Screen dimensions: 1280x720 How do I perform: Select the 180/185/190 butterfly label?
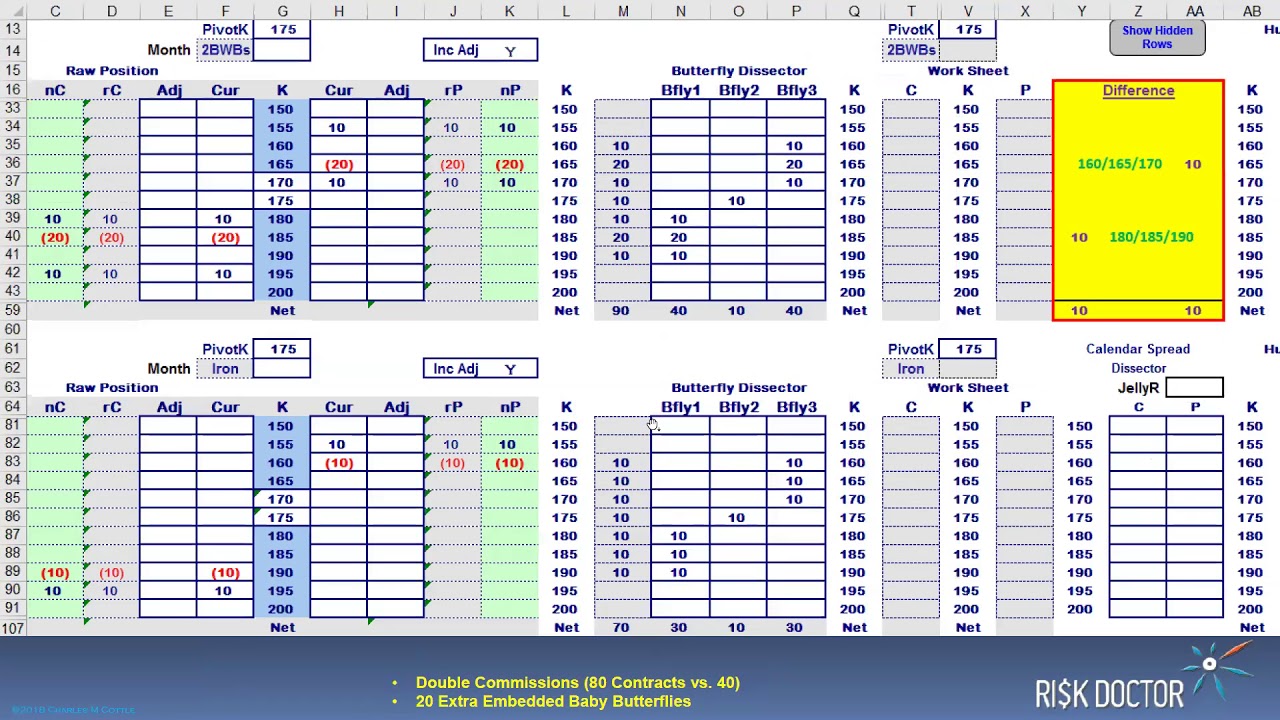(x=1151, y=237)
